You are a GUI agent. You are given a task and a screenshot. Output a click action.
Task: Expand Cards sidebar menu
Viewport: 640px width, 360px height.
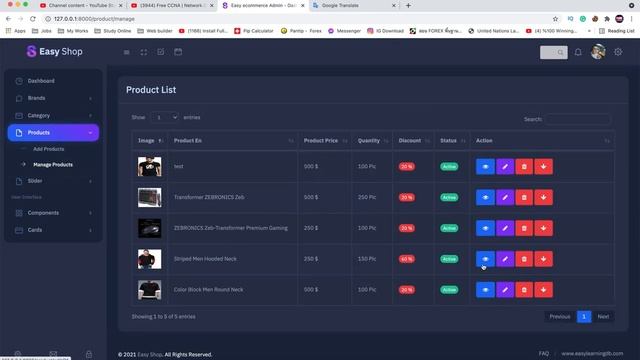click(x=53, y=230)
